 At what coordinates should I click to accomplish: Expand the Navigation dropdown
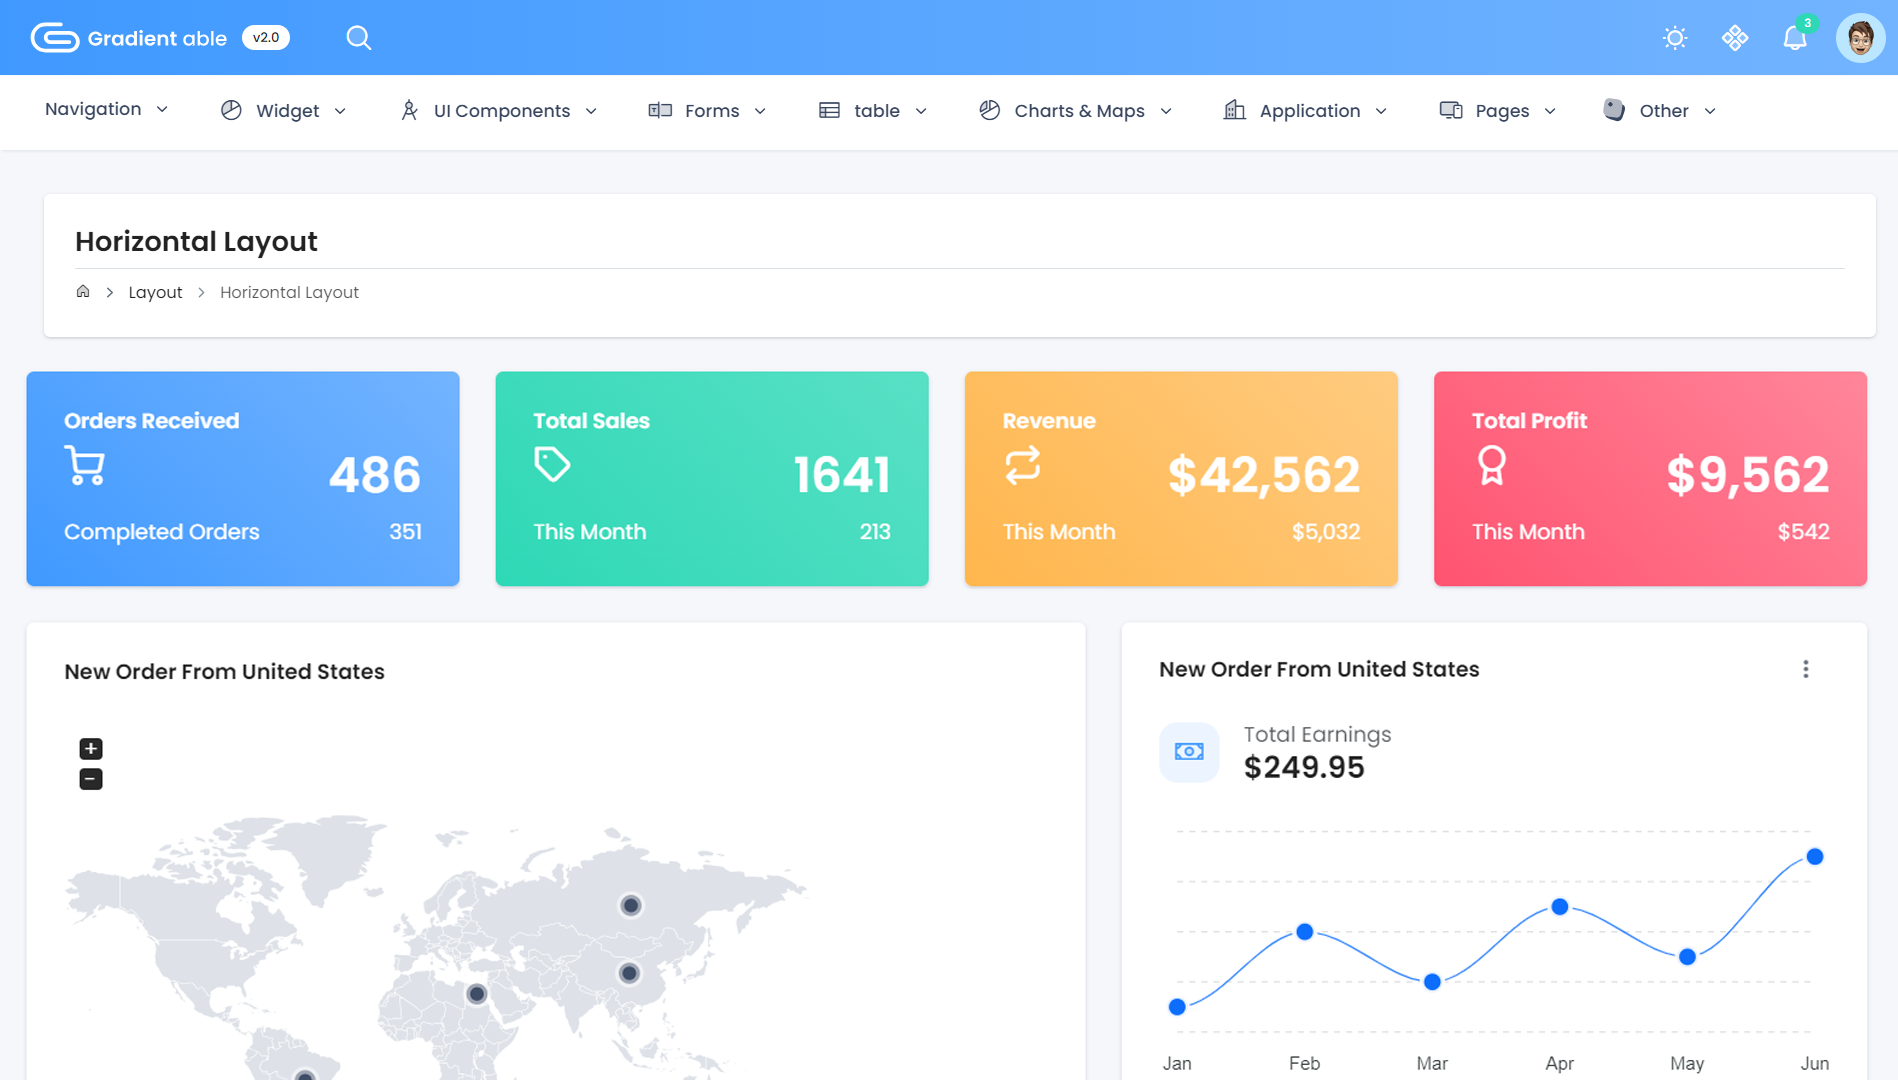click(x=106, y=110)
